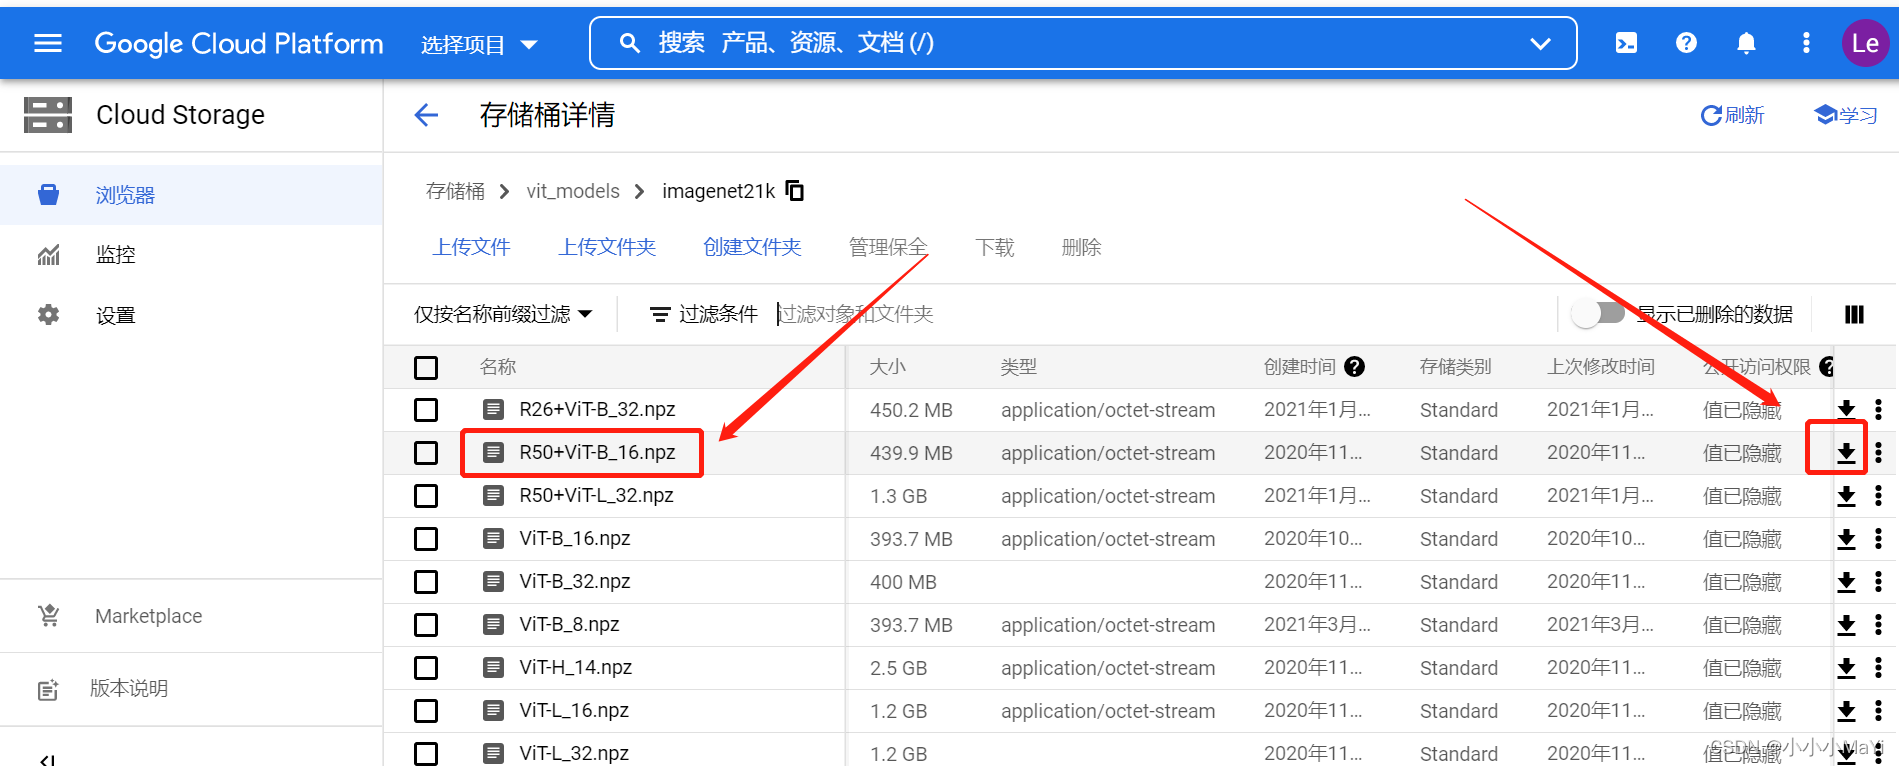Check the R50+ViT-B_16.npz checkbox
The height and width of the screenshot is (766, 1899).
tap(426, 453)
